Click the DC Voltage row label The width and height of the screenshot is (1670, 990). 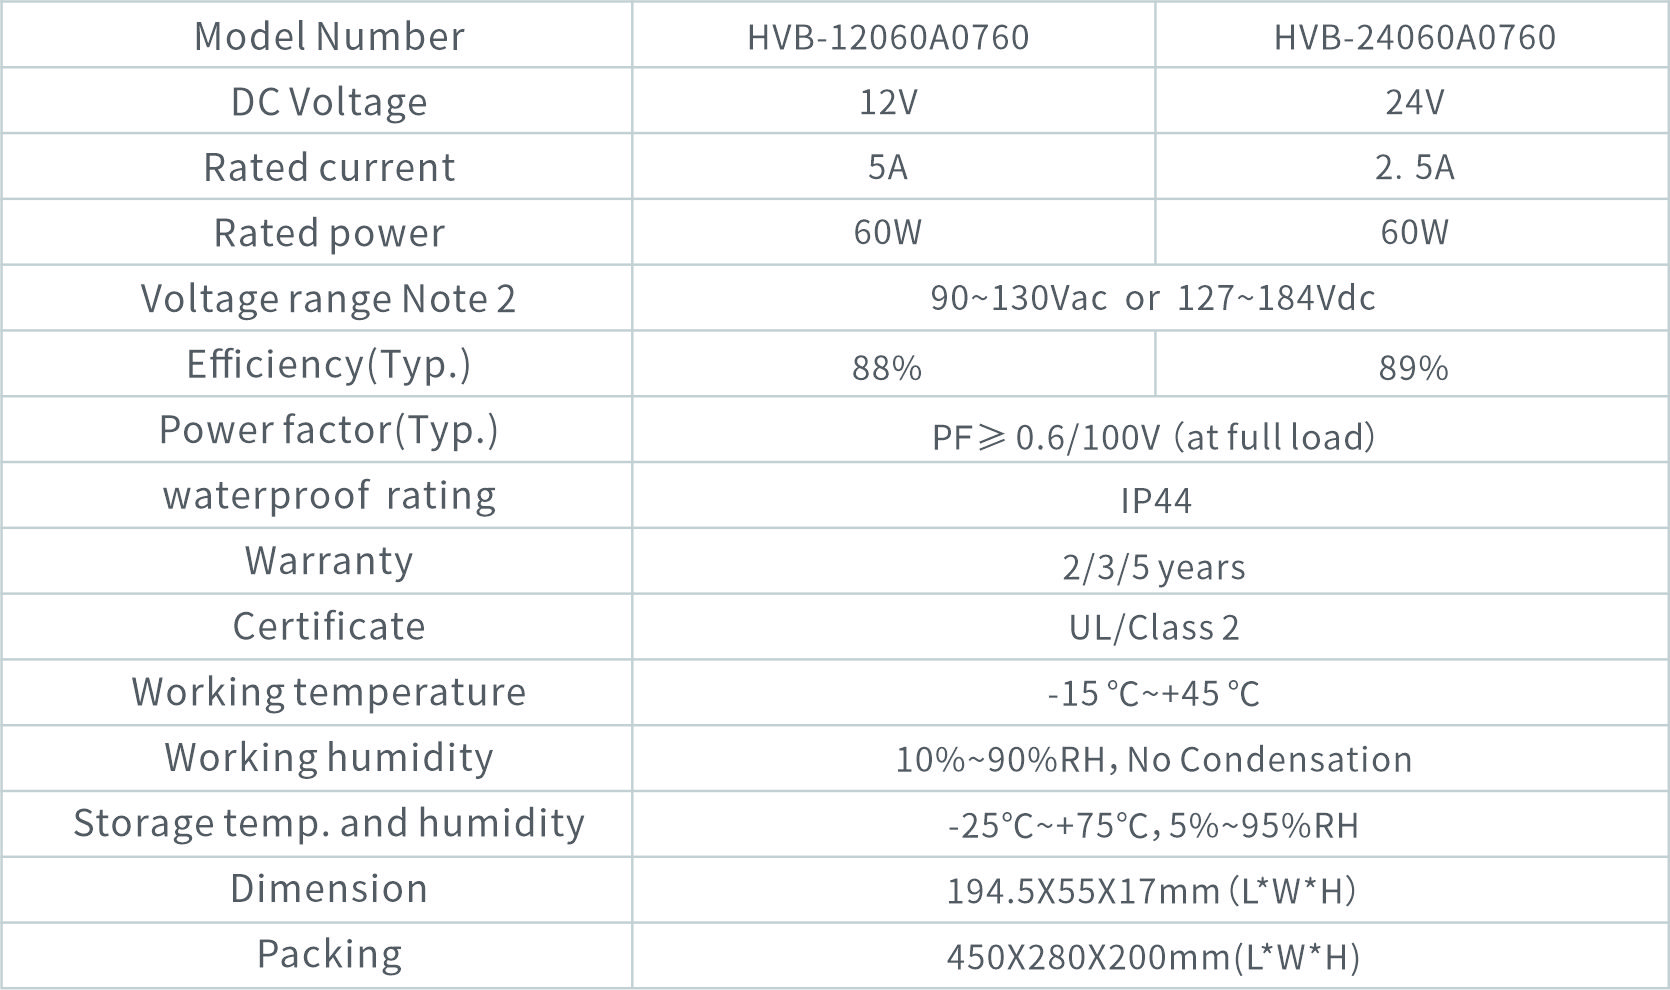click(329, 102)
